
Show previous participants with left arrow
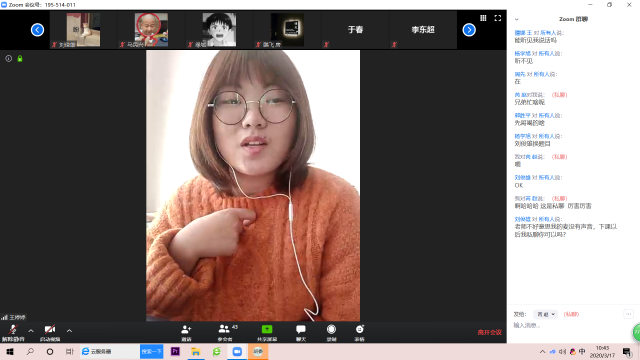tap(38, 30)
